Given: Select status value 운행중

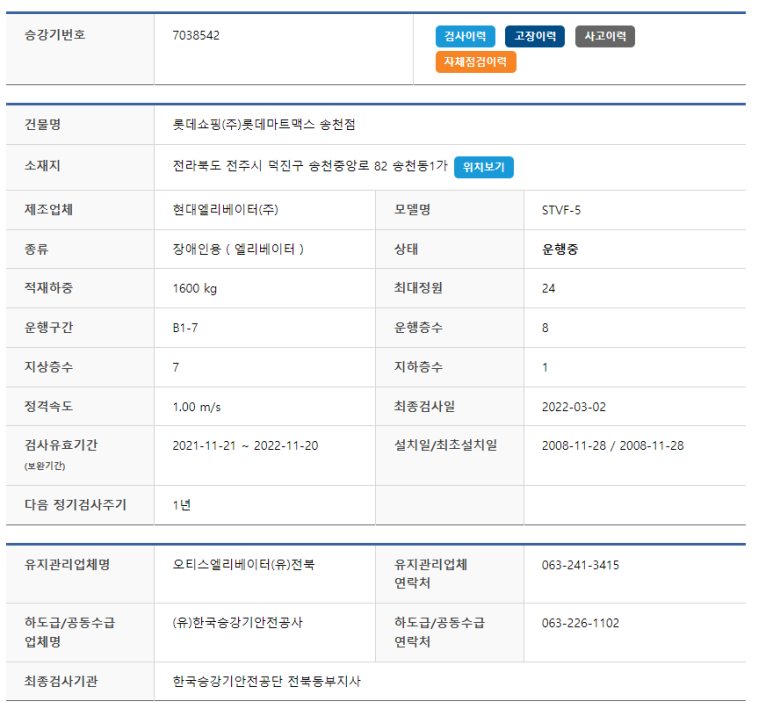Looking at the screenshot, I should [560, 250].
